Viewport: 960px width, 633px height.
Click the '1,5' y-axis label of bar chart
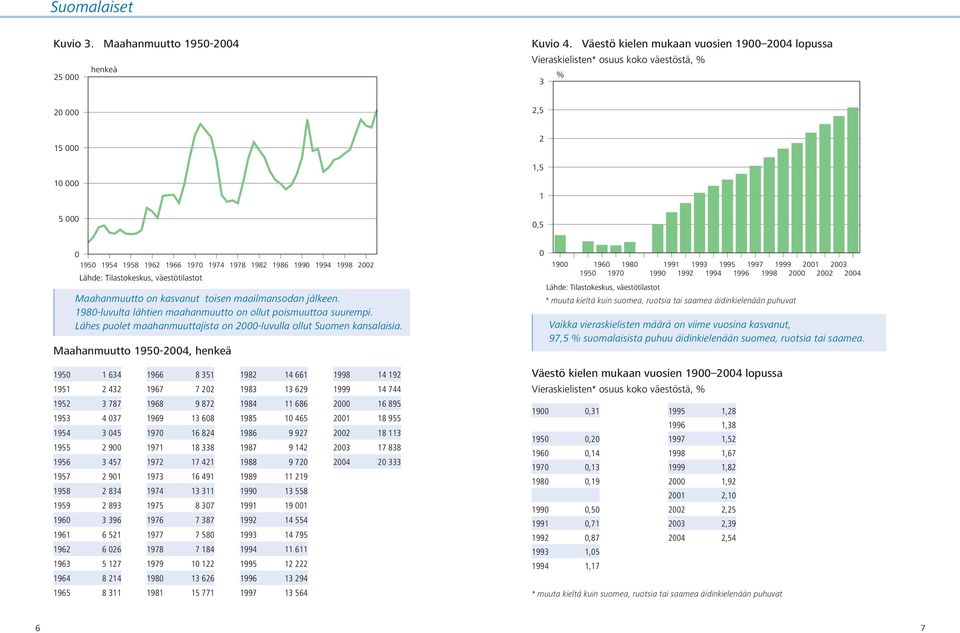pos(538,168)
